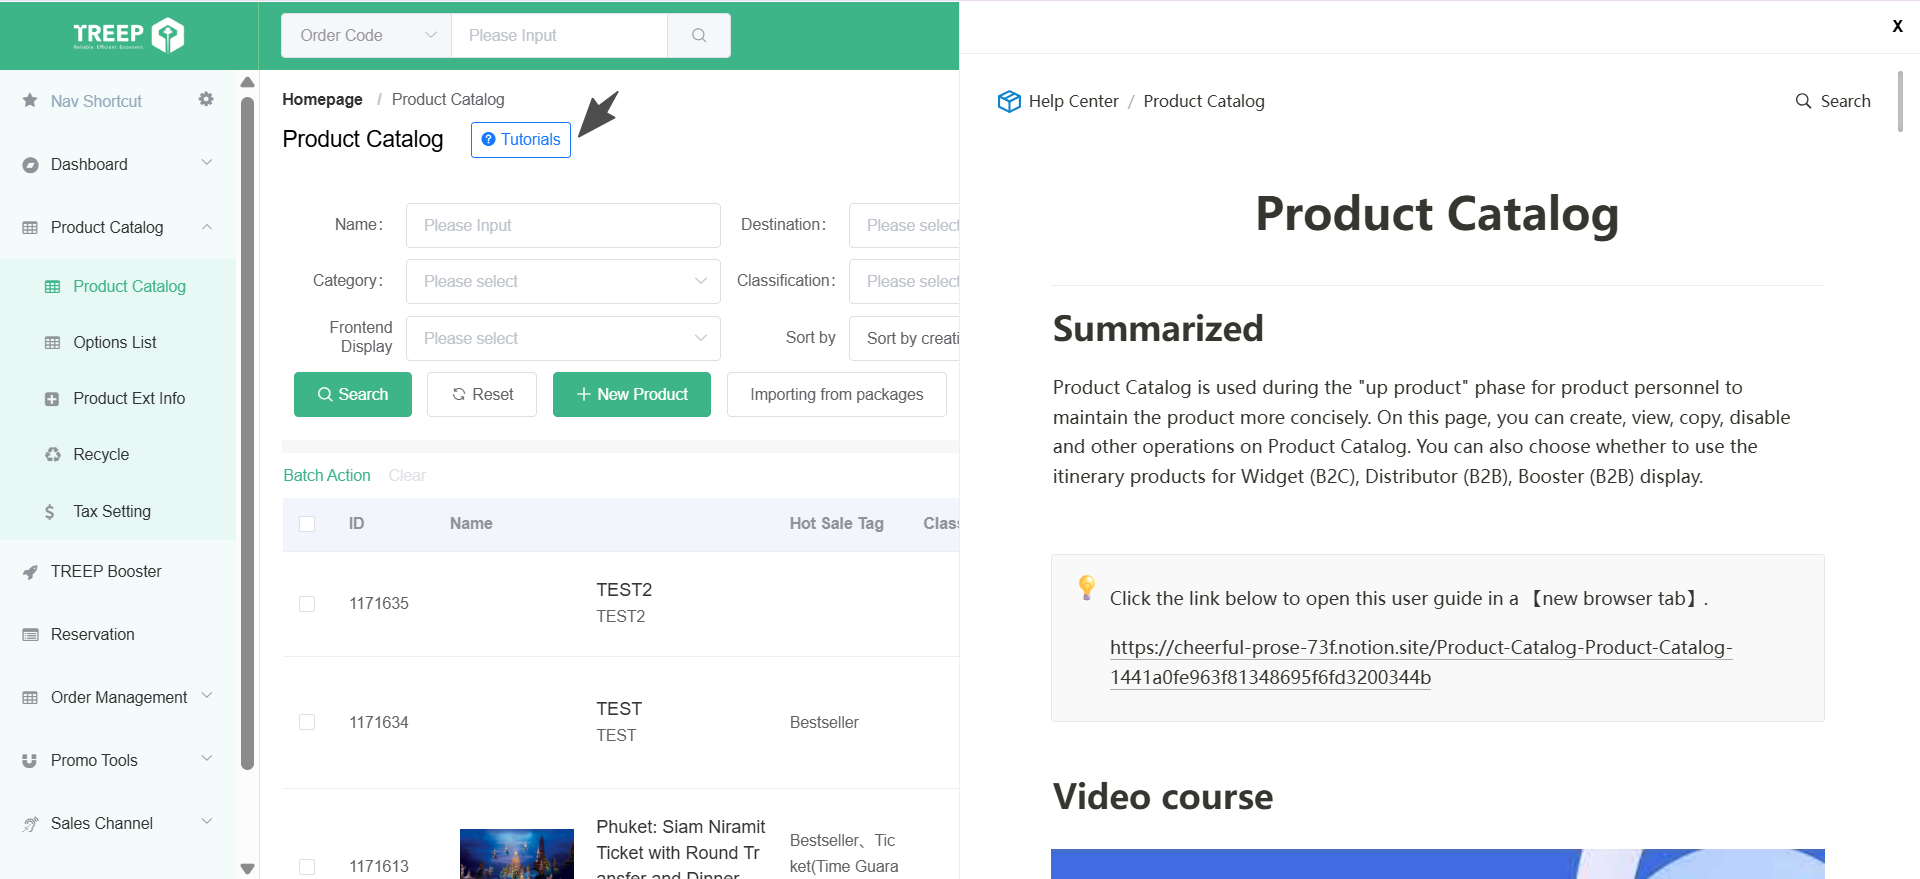The height and width of the screenshot is (879, 1920).
Task: Open Nav Shortcut gear settings
Action: click(x=206, y=99)
